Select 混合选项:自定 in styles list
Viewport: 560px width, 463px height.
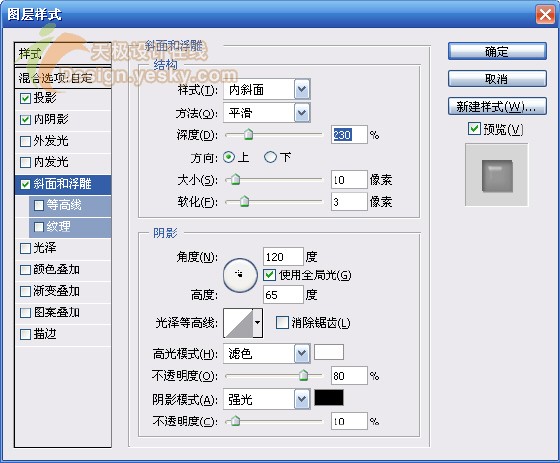click(x=63, y=78)
